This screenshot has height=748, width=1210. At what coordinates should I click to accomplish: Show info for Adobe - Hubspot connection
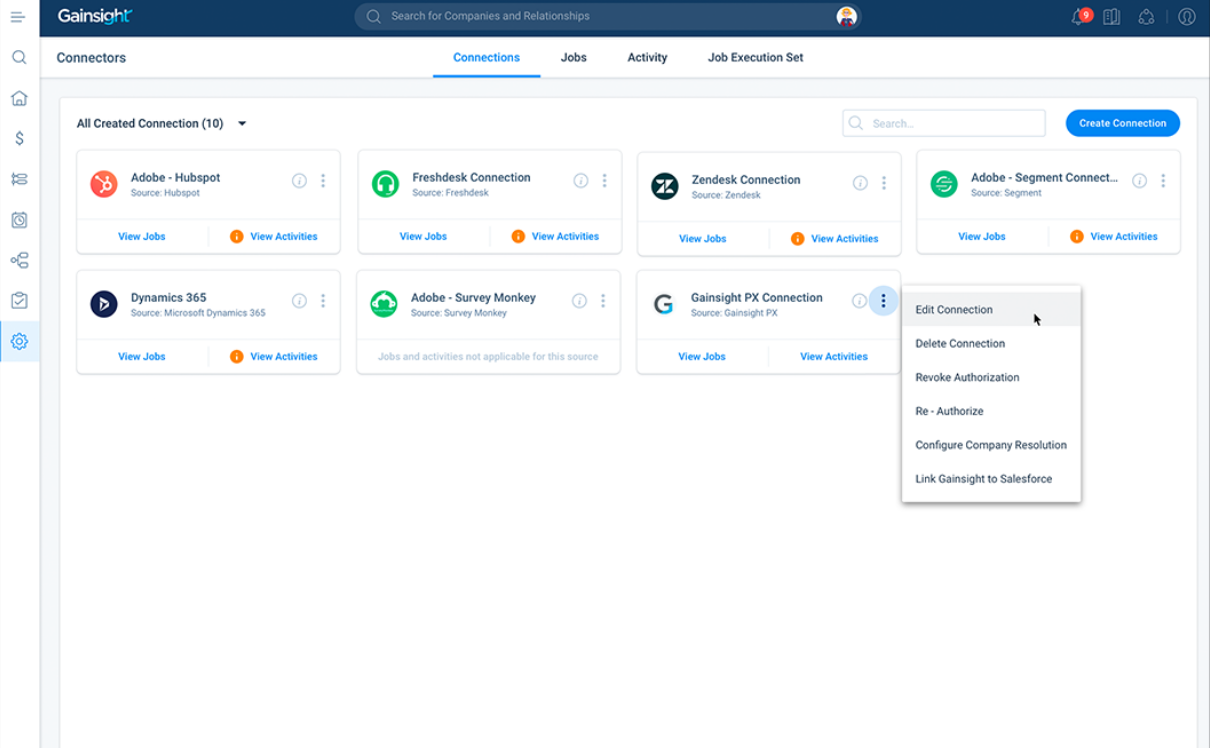pyautogui.click(x=299, y=181)
